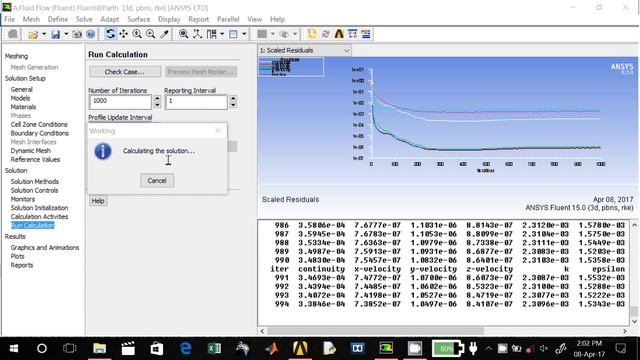This screenshot has height=360, width=640.
Task: Open the Report menu
Action: pos(199,19)
